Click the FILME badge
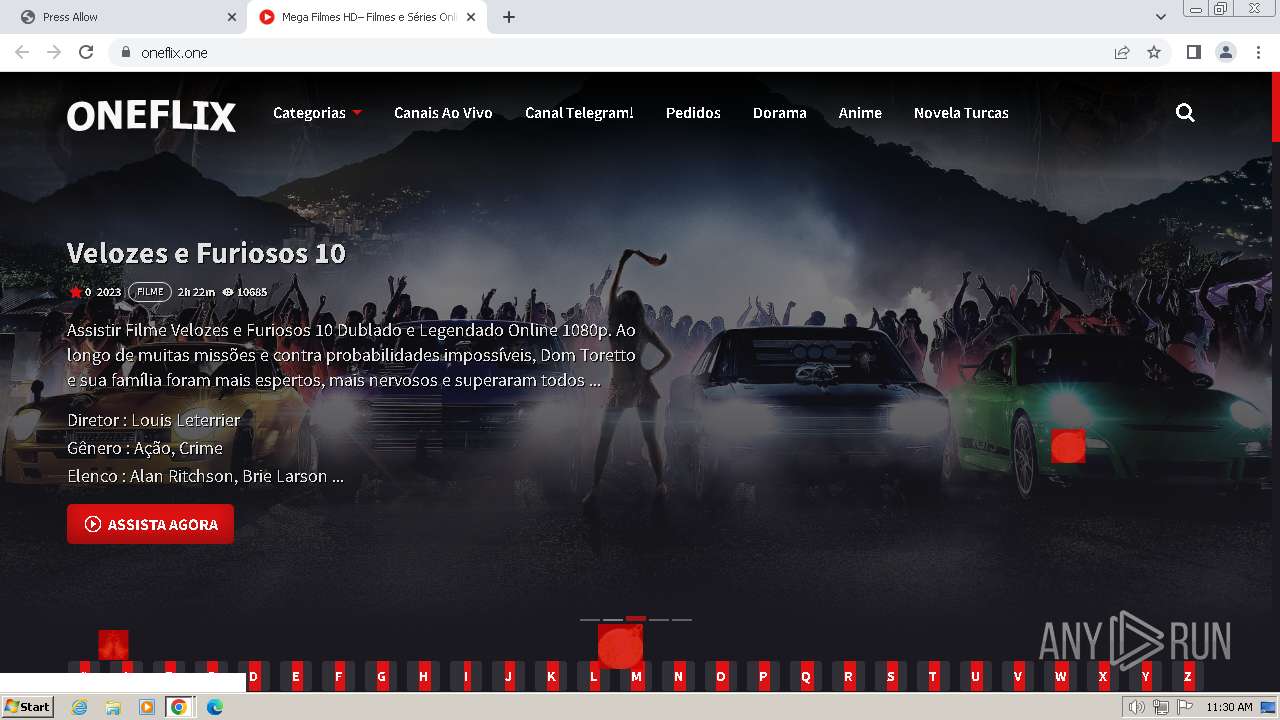The width and height of the screenshot is (1280, 720). 150,292
